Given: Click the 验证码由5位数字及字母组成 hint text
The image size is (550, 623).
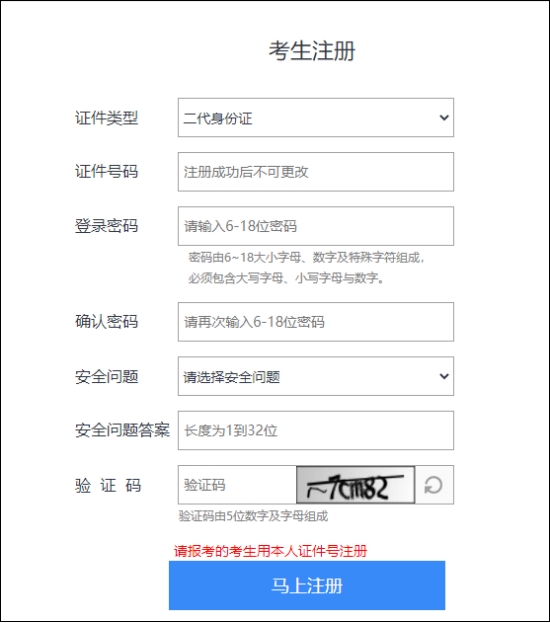Looking at the screenshot, I should [x=254, y=516].
